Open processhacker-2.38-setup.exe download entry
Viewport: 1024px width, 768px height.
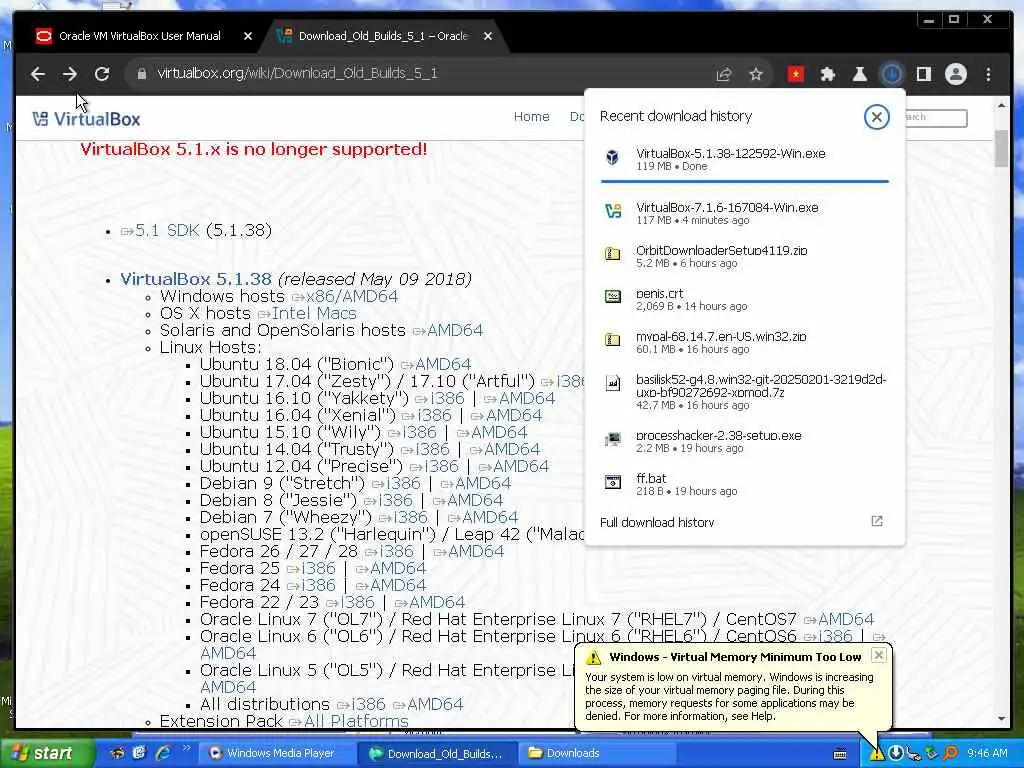point(744,441)
